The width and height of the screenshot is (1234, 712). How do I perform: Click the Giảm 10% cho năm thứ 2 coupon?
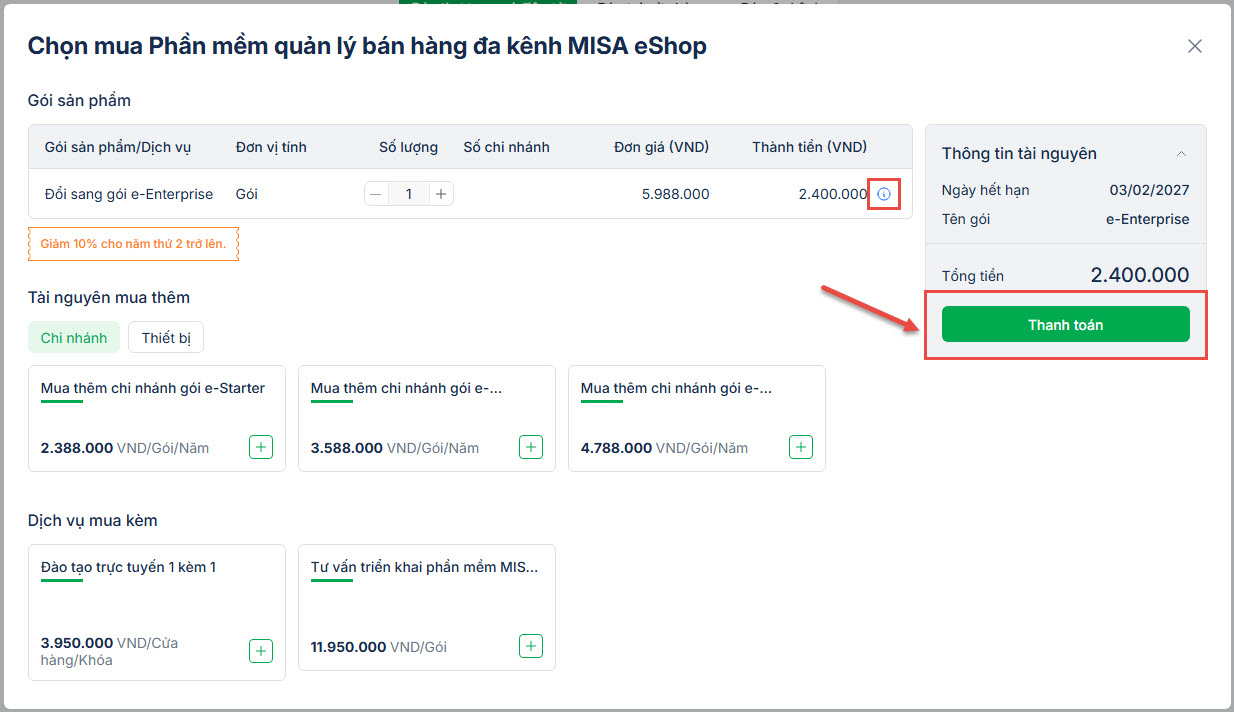(x=133, y=244)
